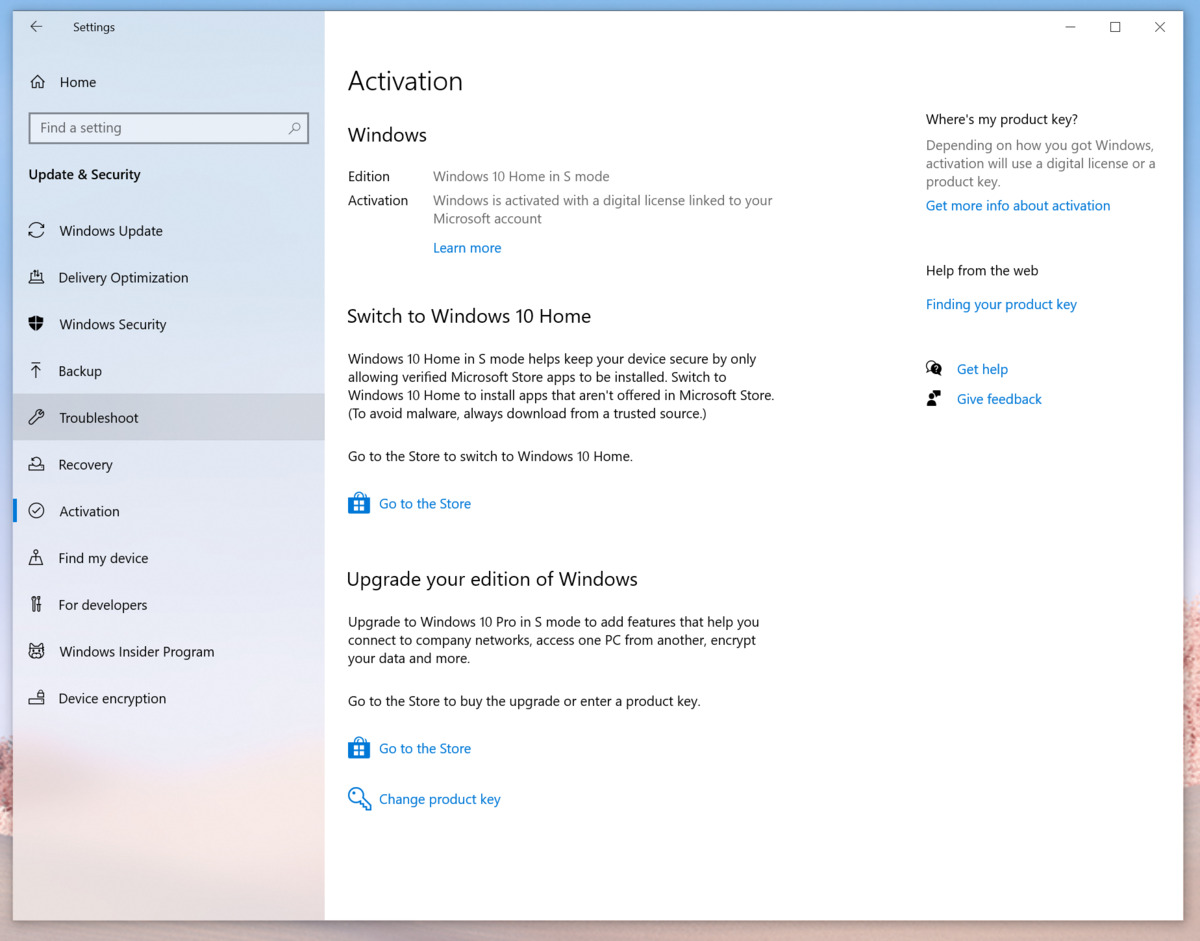Click the search magnifier icon
This screenshot has height=941, width=1200.
[294, 128]
